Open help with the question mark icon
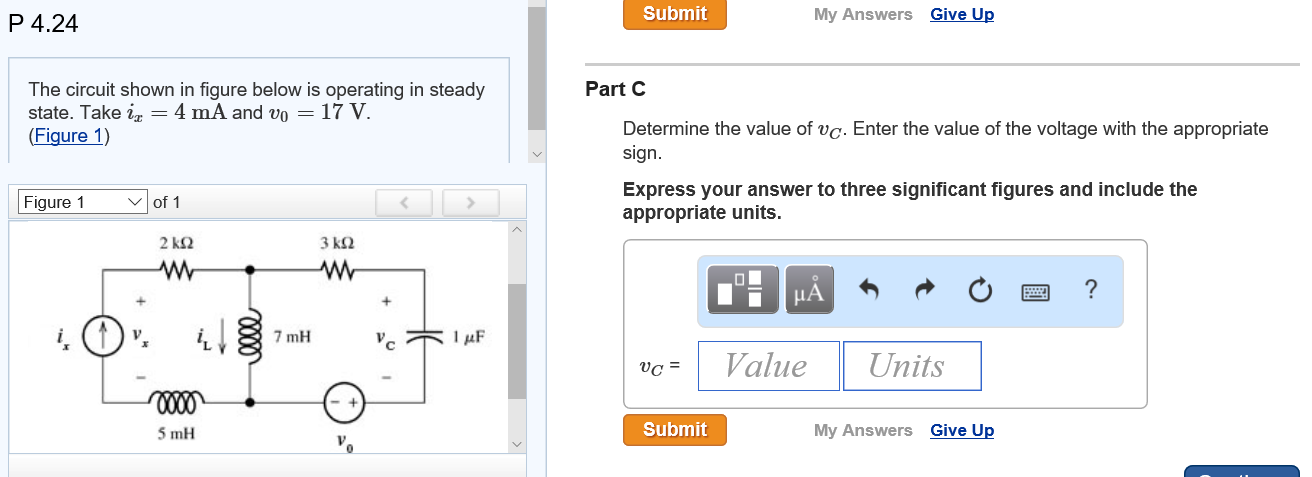 point(1090,290)
